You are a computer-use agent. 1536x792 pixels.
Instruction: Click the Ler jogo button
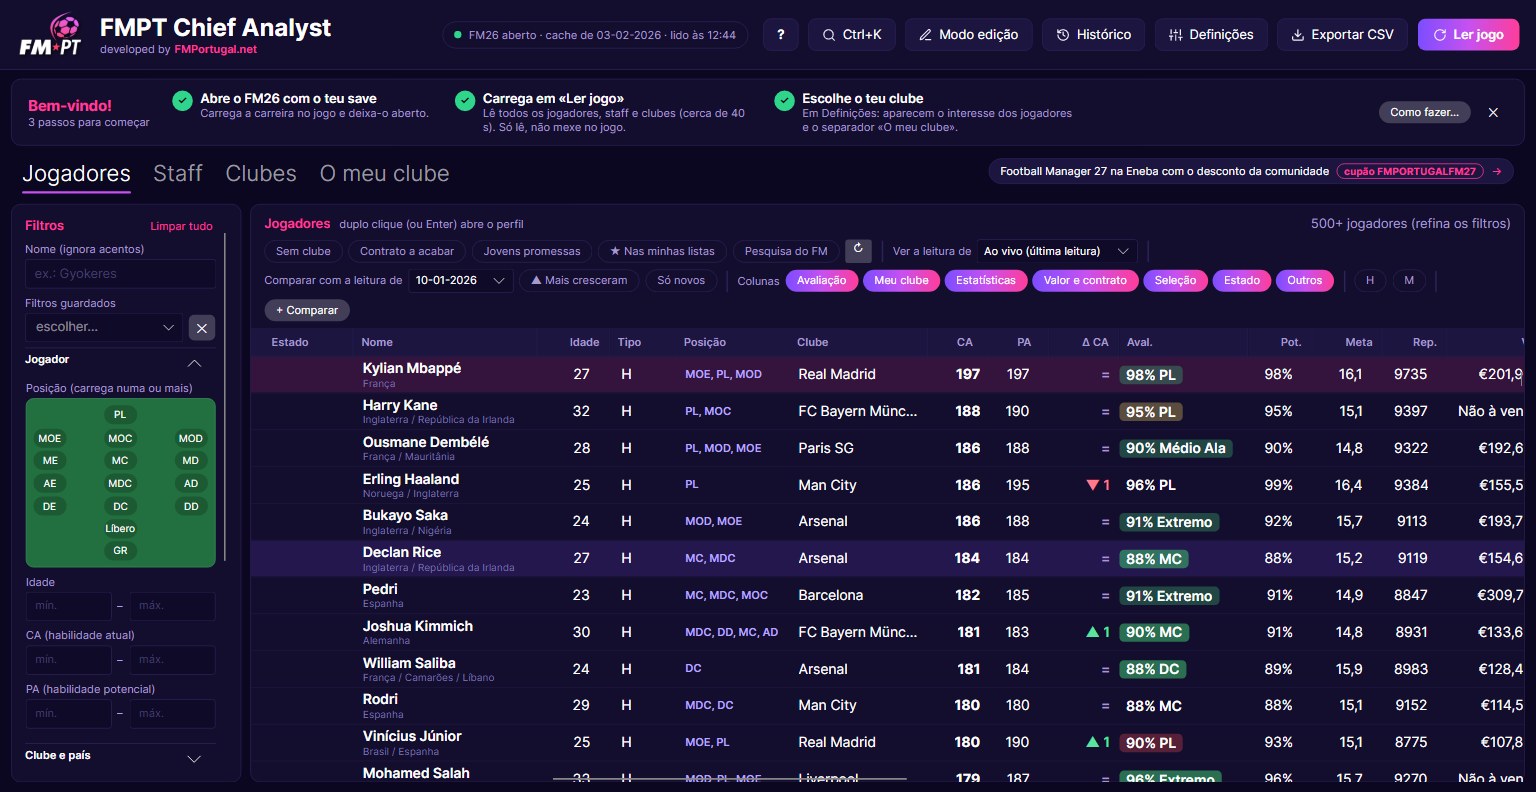coord(1468,35)
